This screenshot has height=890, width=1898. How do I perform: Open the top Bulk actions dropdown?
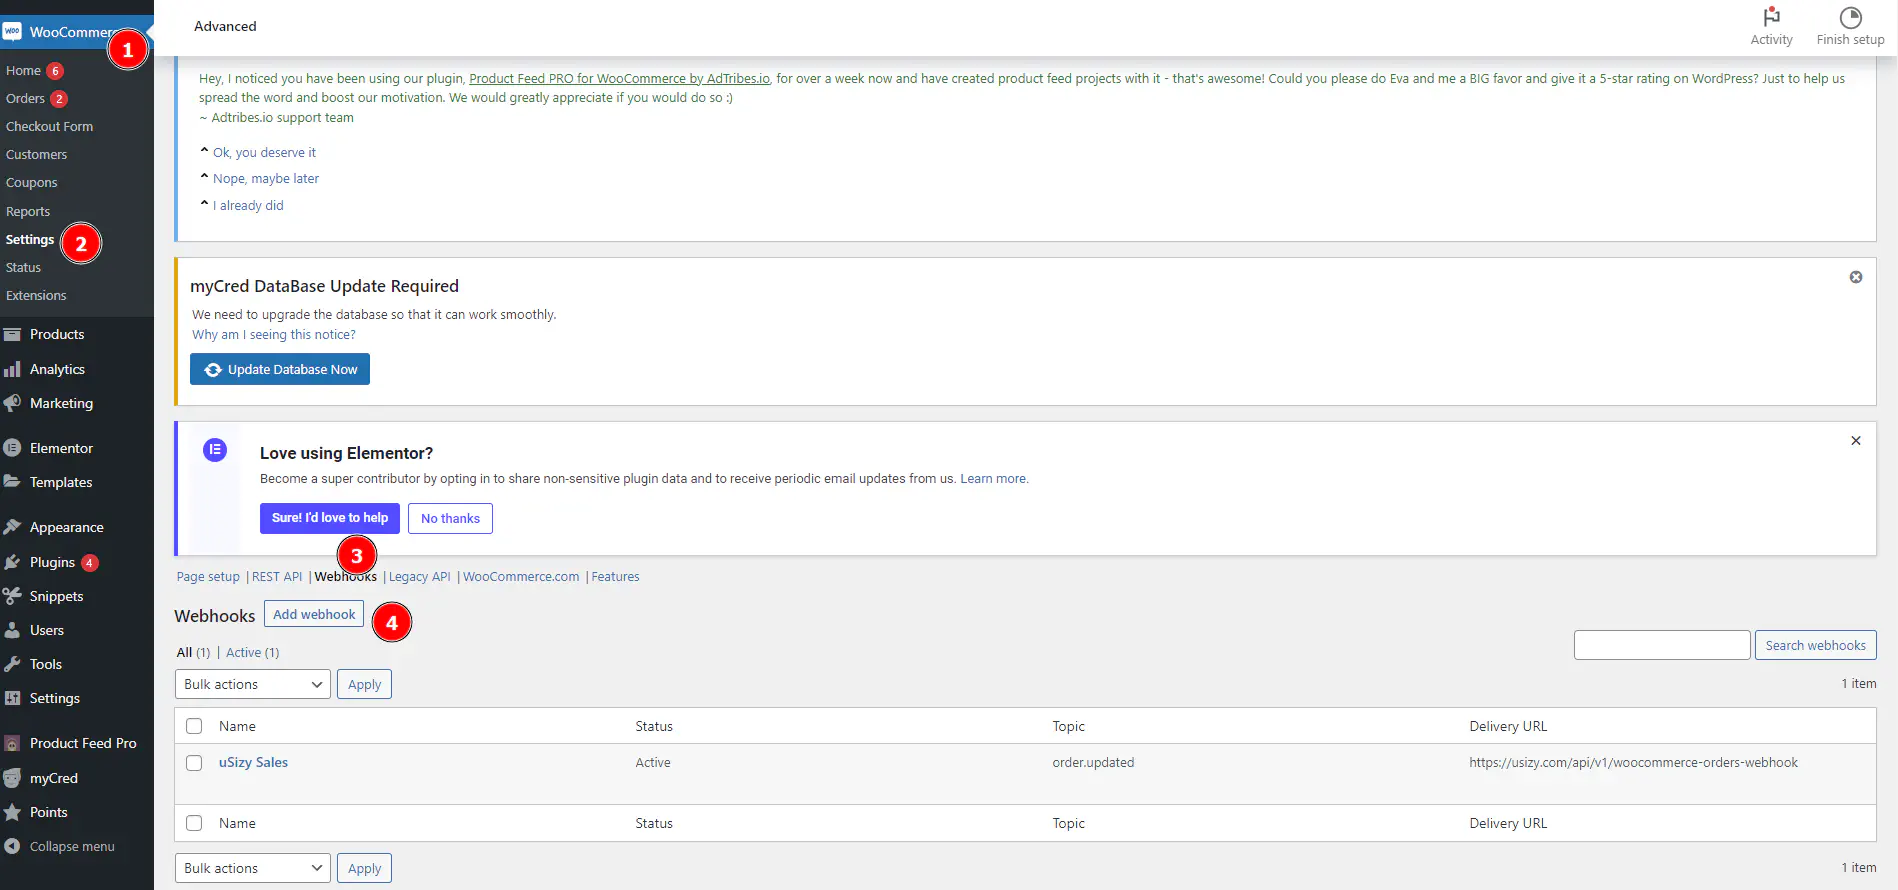coord(252,684)
